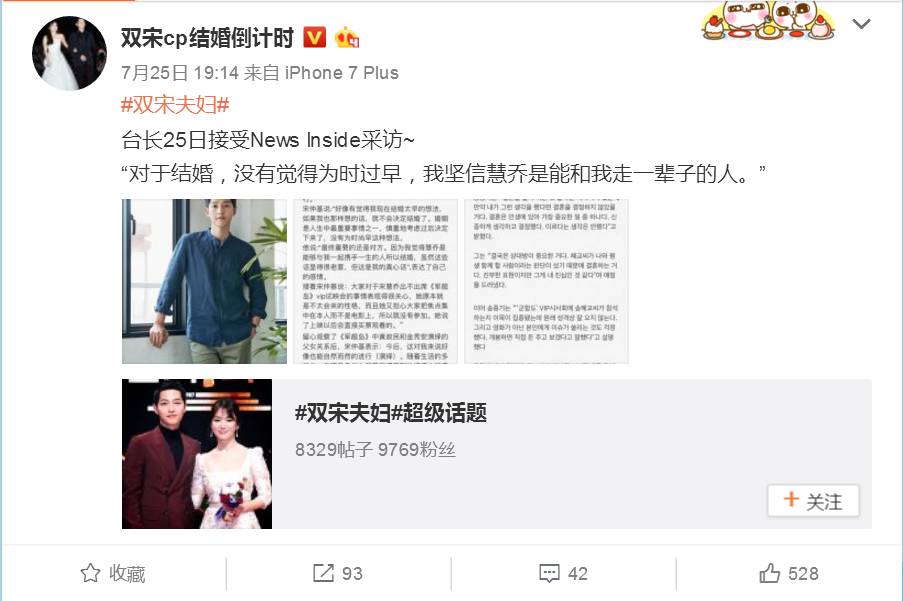The width and height of the screenshot is (903, 601).
Task: Open the Chinese translation text image
Action: (375, 282)
